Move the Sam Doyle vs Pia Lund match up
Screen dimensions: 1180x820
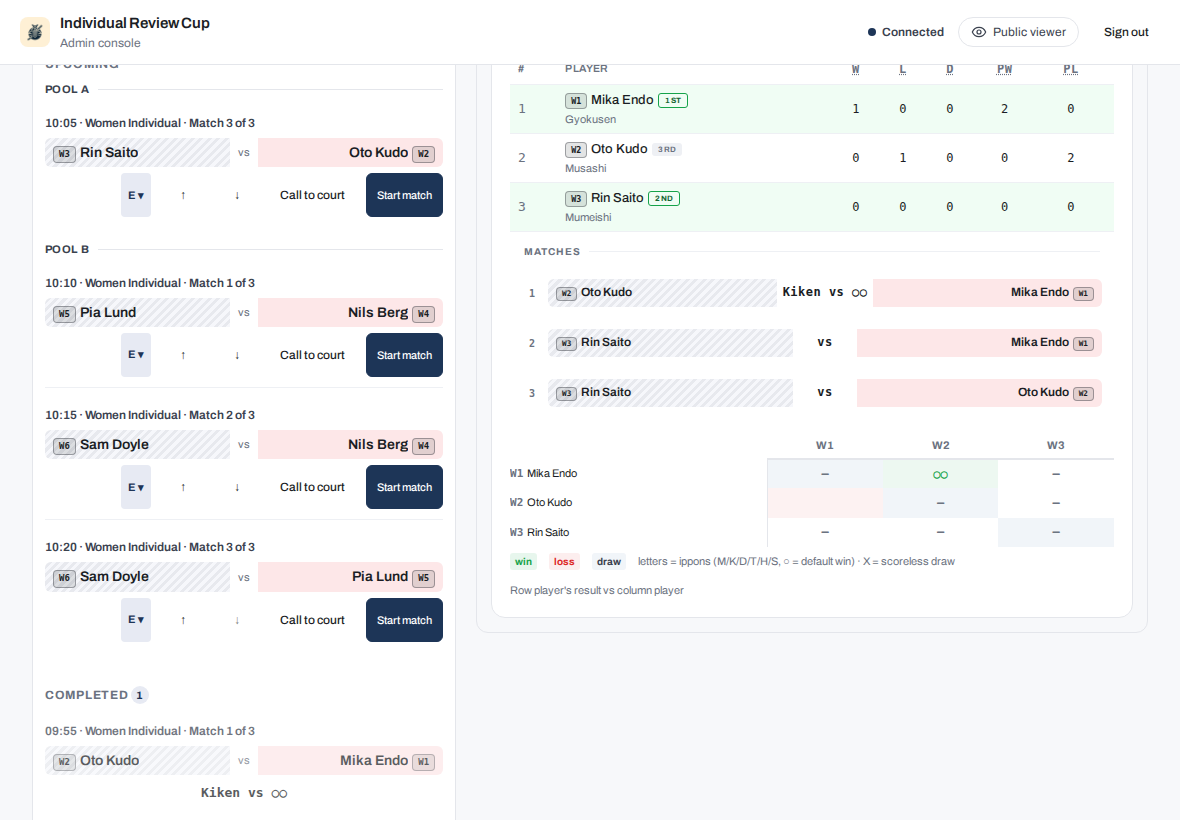pyautogui.click(x=183, y=620)
